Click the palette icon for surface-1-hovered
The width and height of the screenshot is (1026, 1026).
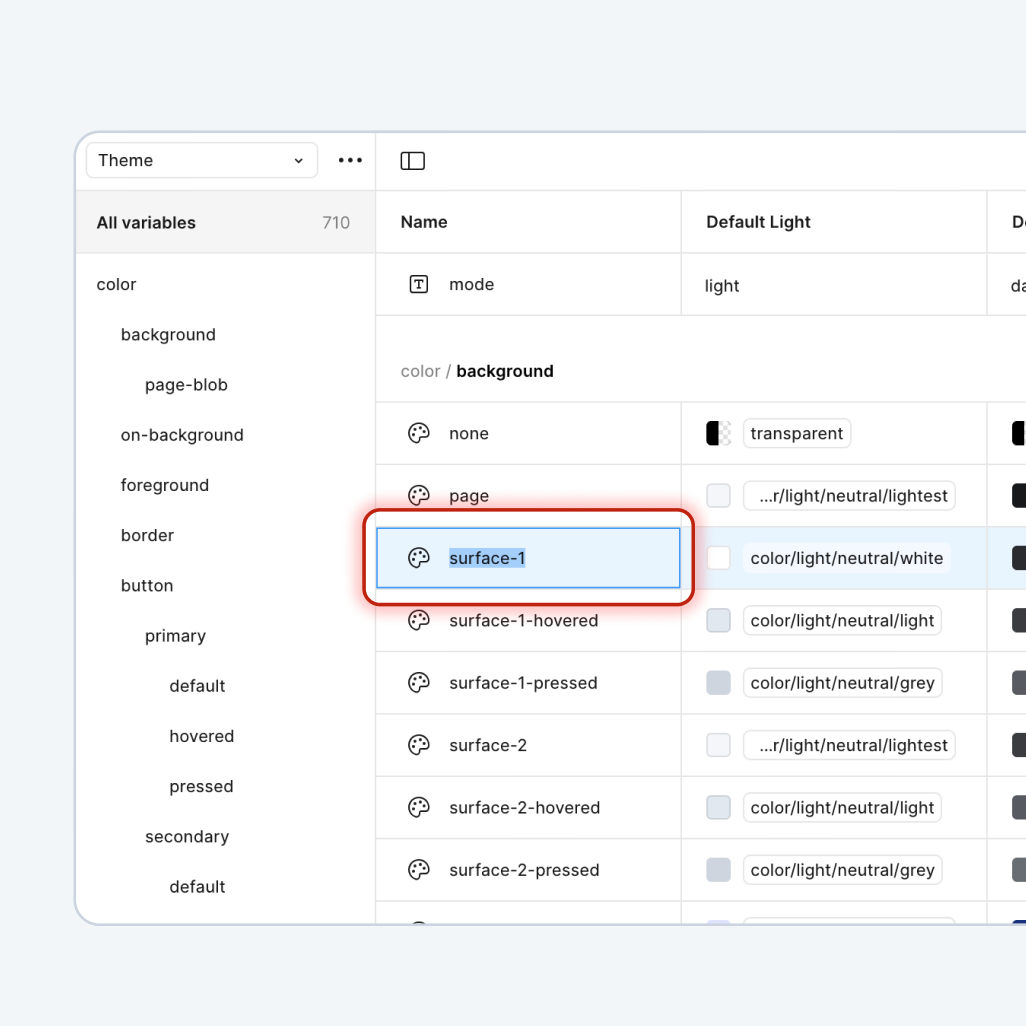click(x=419, y=620)
